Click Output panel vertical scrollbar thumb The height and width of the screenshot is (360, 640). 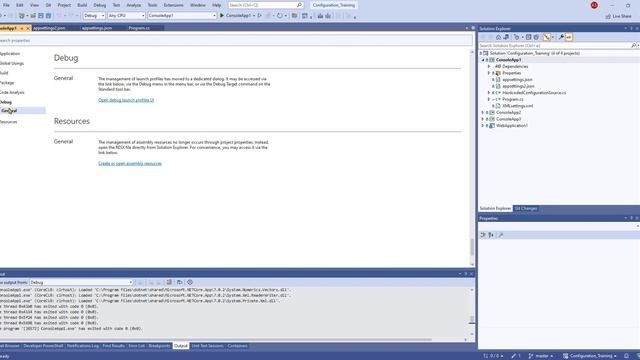coord(471,319)
